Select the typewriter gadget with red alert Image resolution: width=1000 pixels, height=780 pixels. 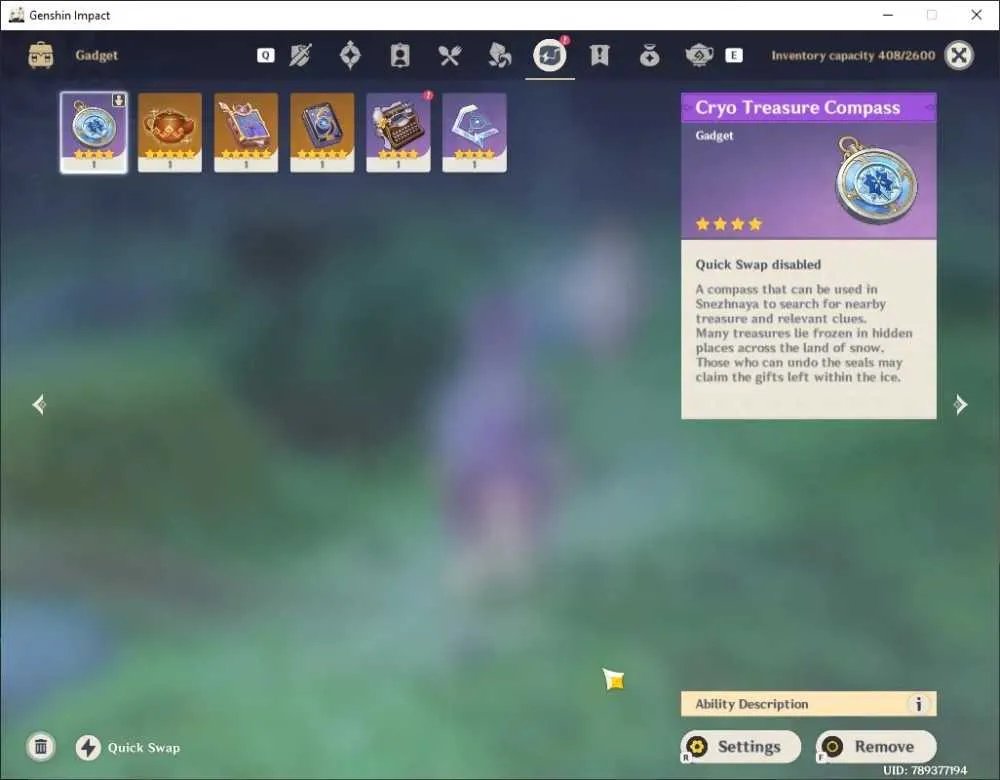click(399, 133)
